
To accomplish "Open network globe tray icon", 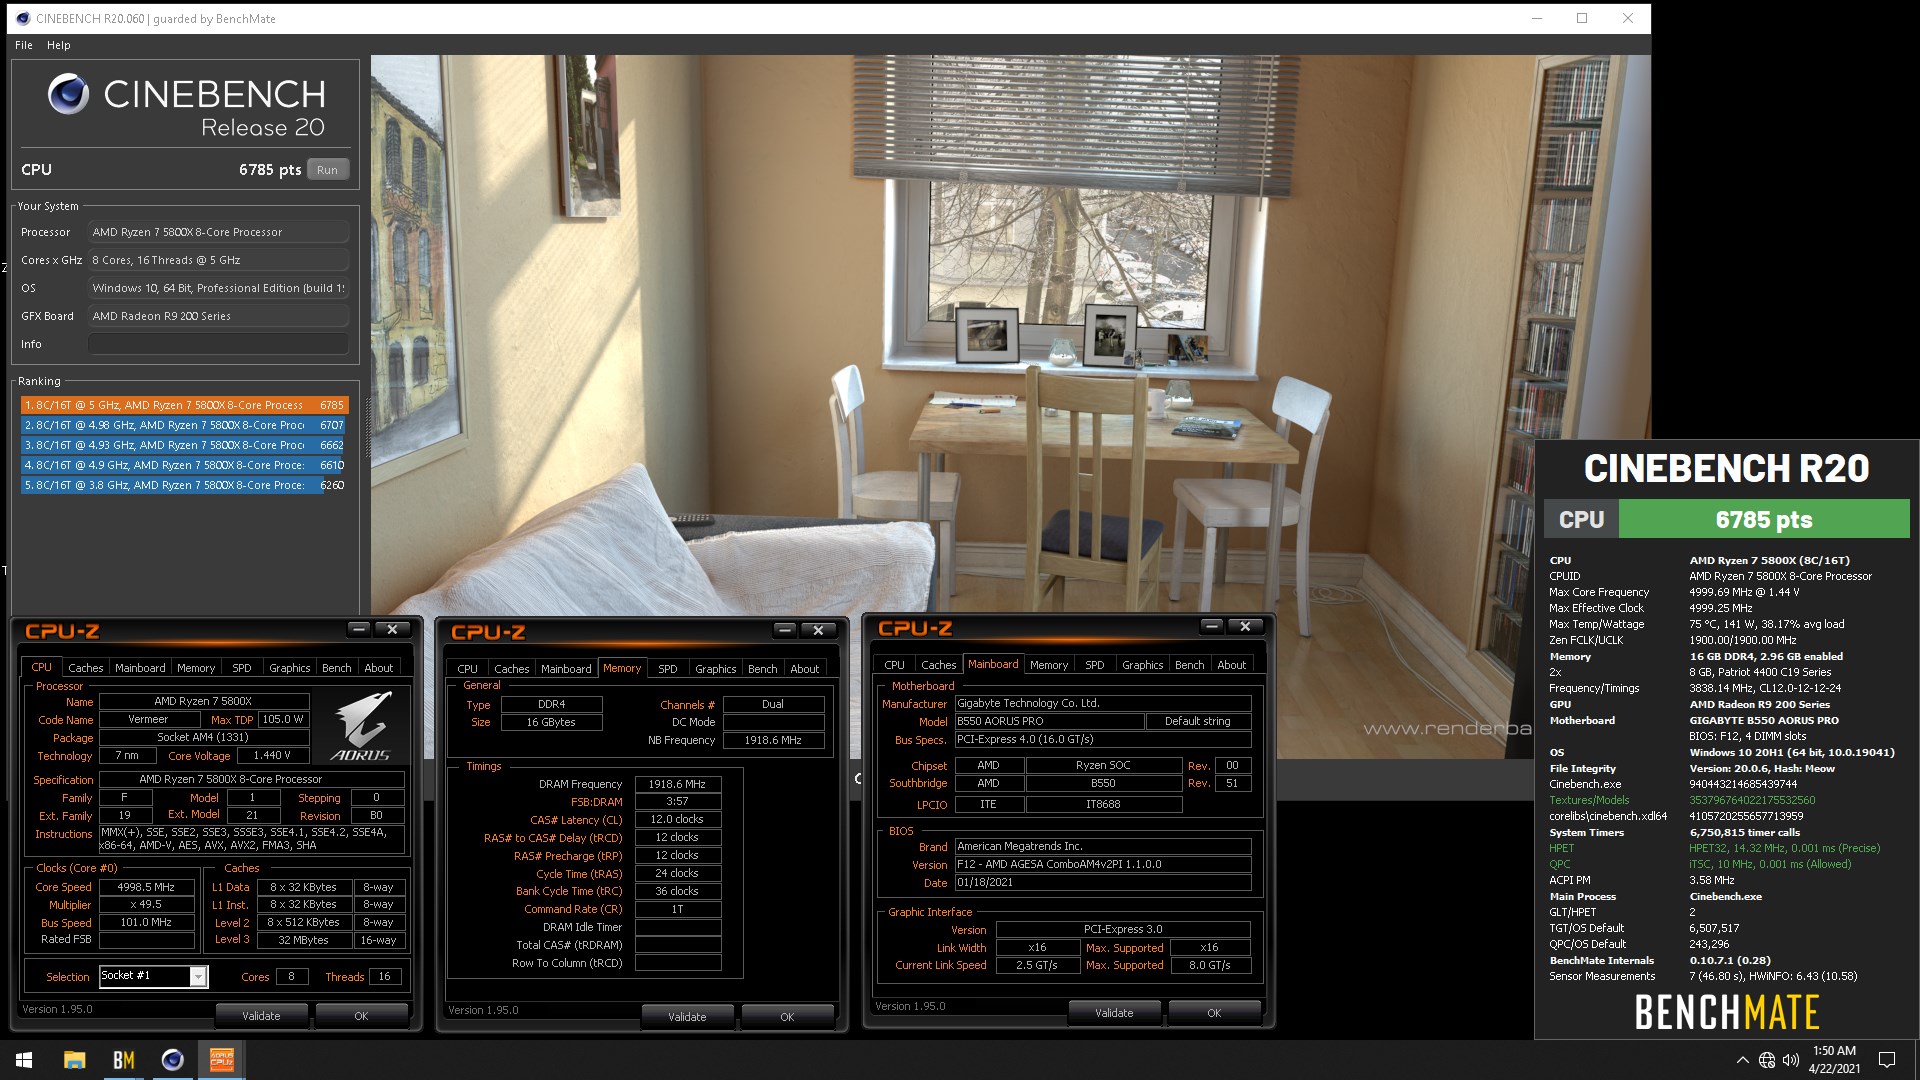I will 1767,1060.
